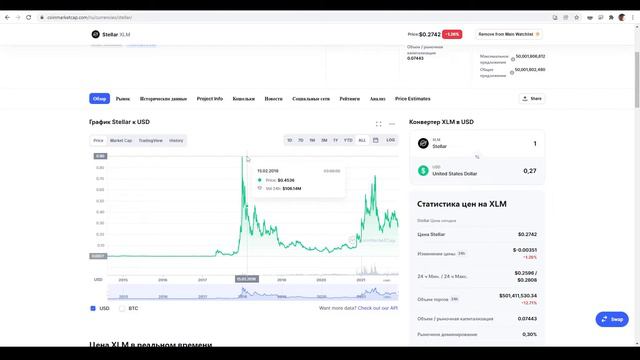Expand chart to fullscreen
Image resolution: width=640 pixels, height=360 pixels.
[379, 124]
